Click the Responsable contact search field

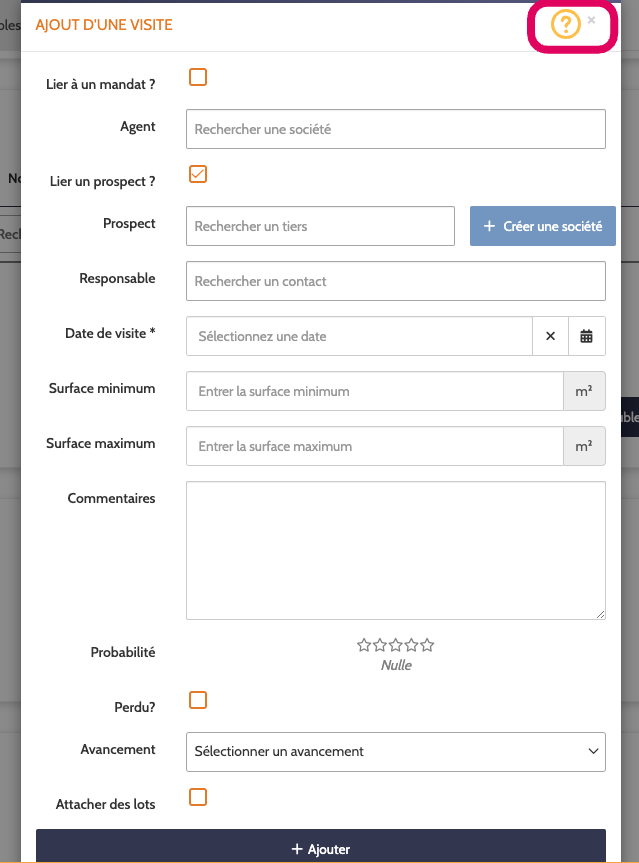tap(396, 281)
